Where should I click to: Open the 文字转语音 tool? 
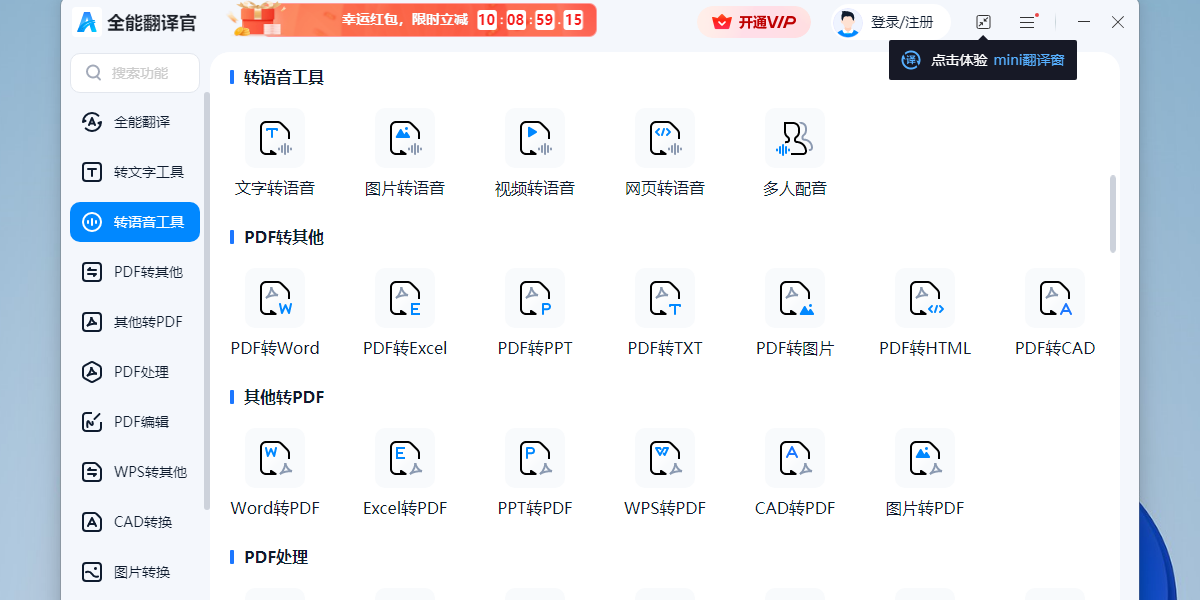click(275, 153)
